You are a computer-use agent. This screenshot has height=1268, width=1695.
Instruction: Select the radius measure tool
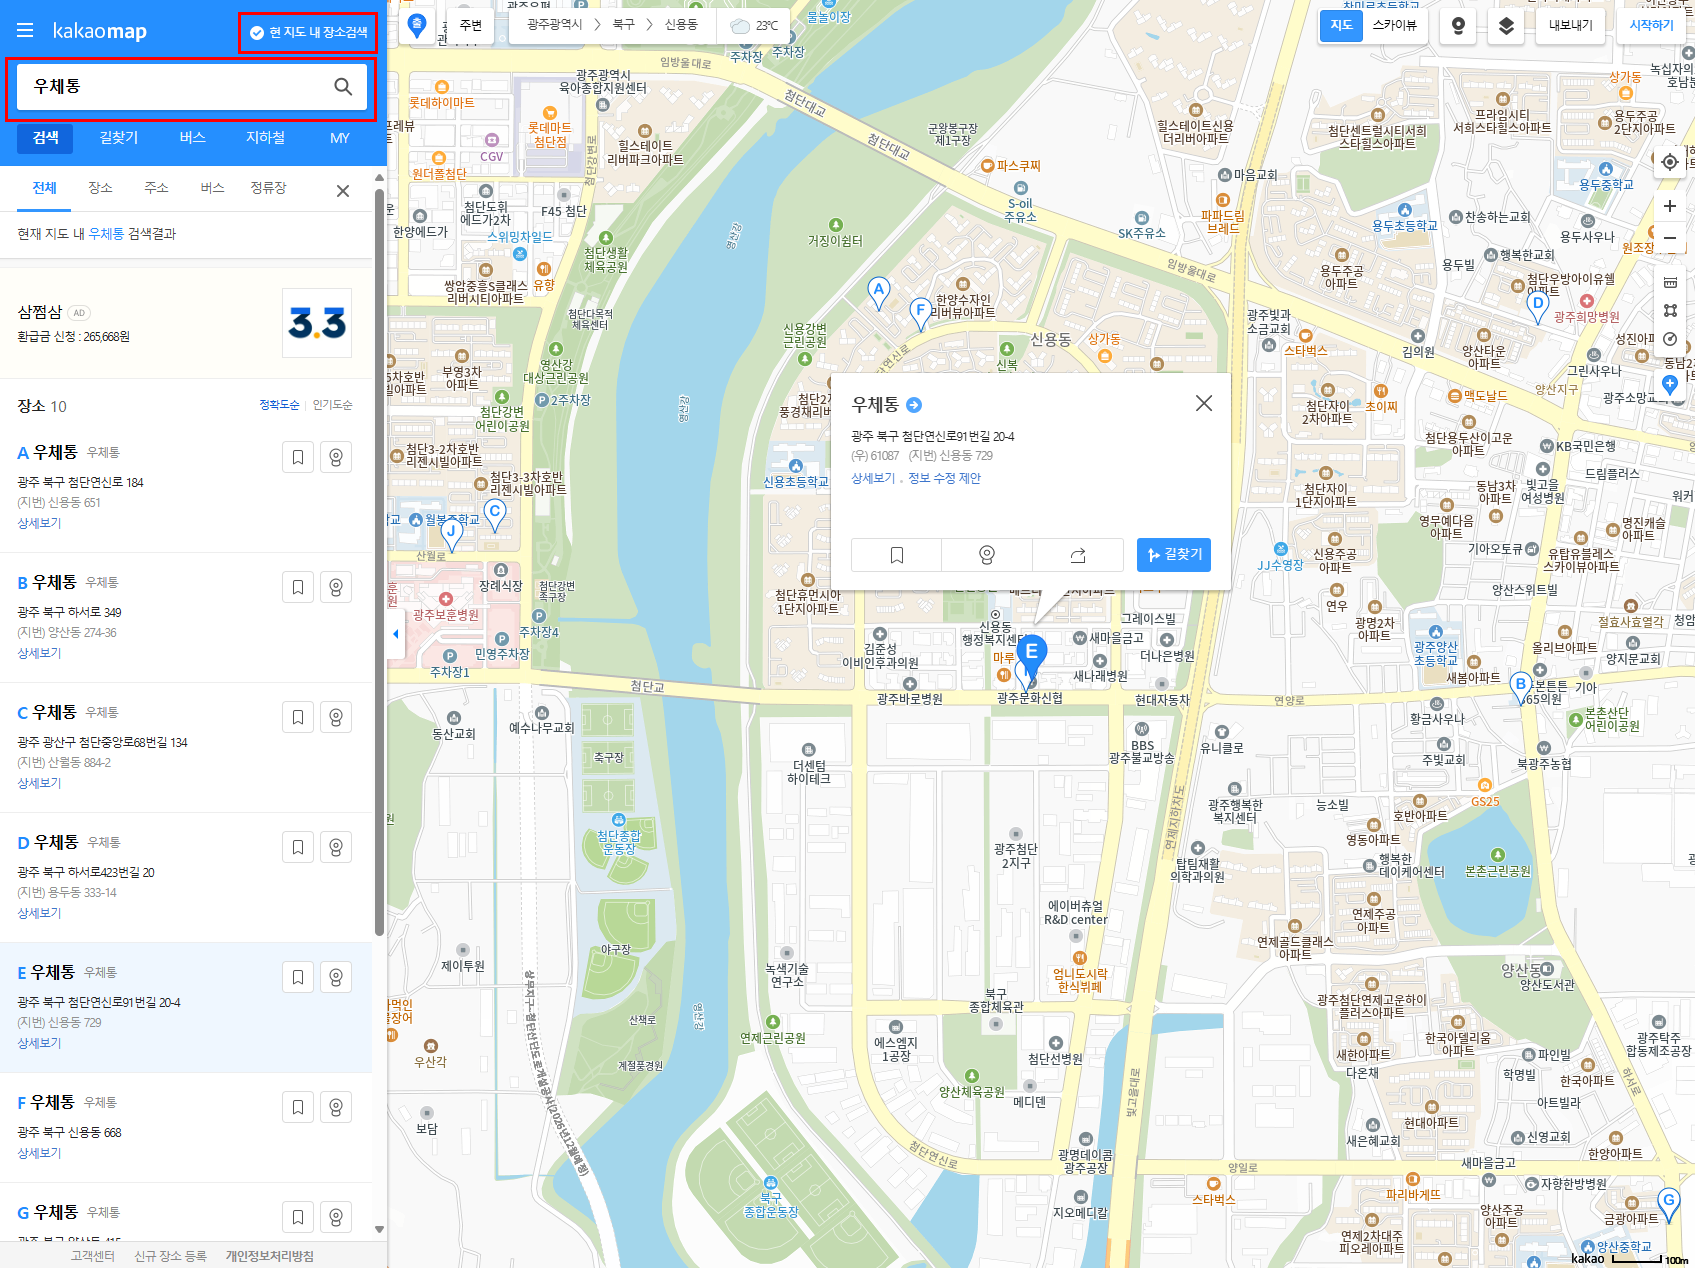pyautogui.click(x=1669, y=338)
